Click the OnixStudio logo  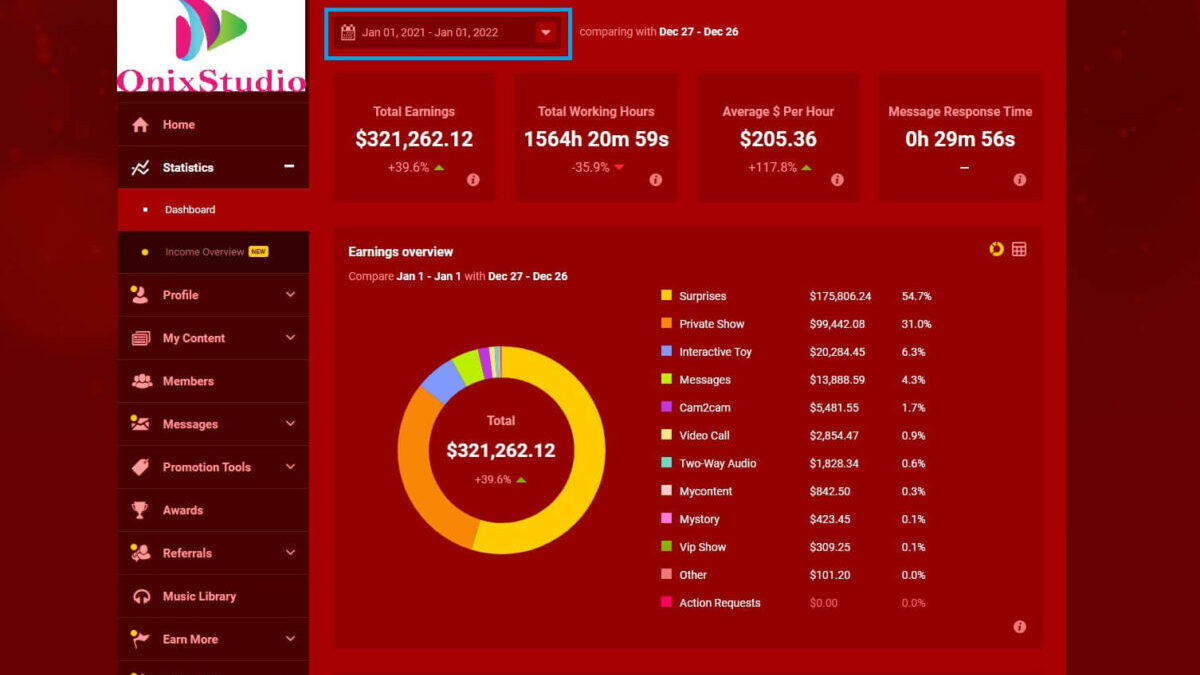tap(211, 46)
